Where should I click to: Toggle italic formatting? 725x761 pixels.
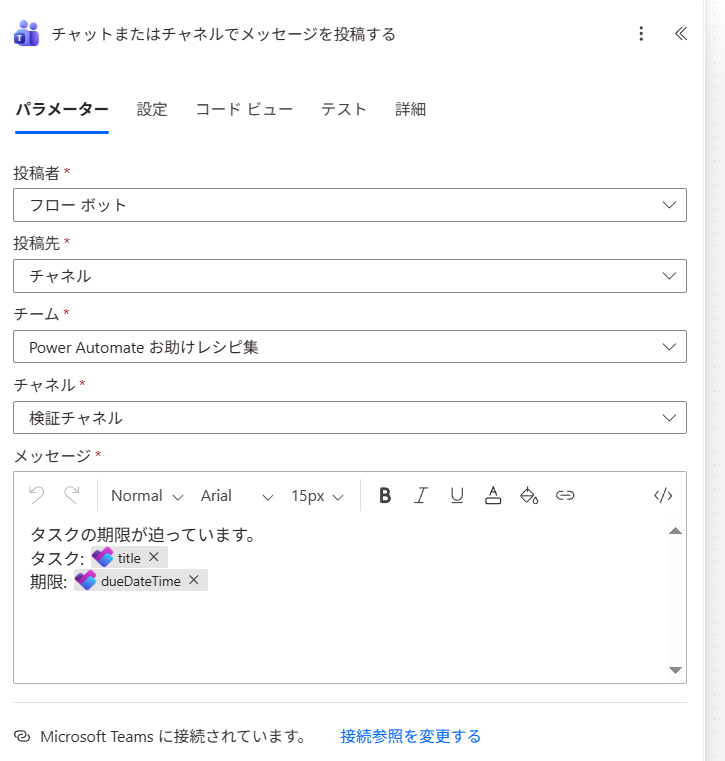point(421,496)
